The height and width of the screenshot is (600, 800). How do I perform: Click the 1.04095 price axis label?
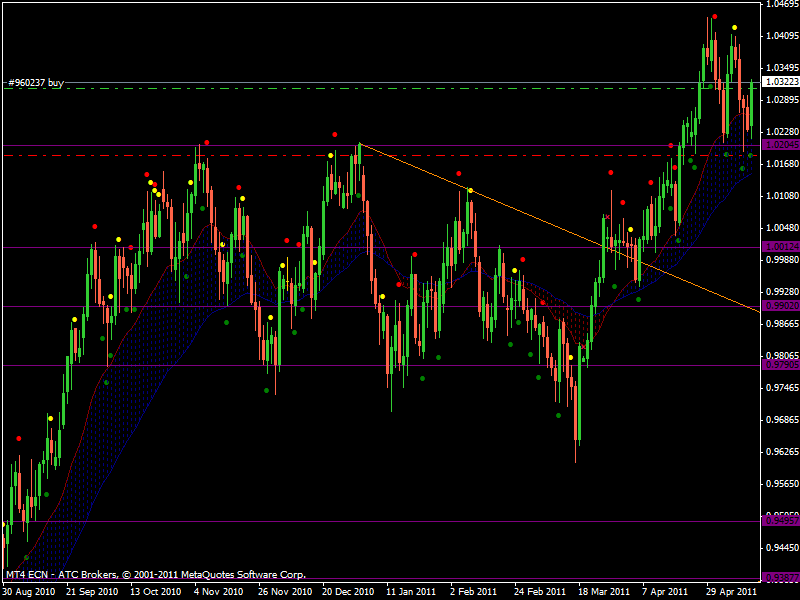click(x=782, y=36)
